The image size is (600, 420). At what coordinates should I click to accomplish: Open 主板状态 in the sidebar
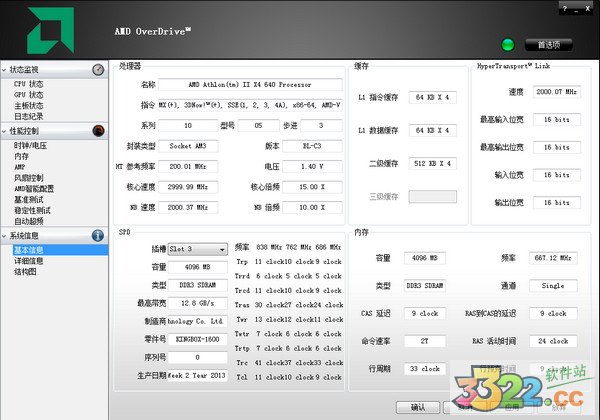[x=29, y=106]
